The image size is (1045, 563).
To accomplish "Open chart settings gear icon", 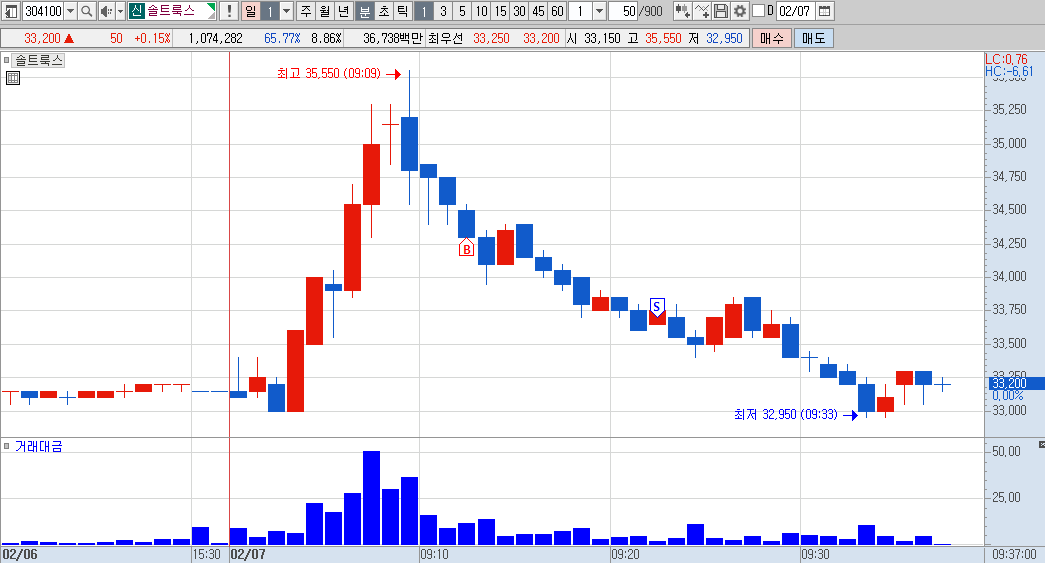I will pos(740,11).
